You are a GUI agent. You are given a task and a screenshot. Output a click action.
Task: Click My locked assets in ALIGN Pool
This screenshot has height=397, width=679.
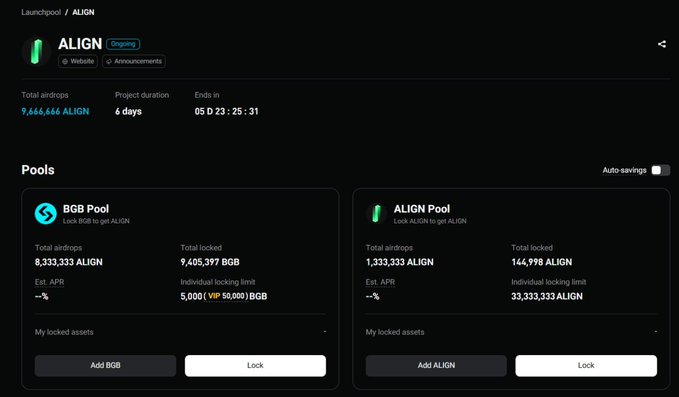395,332
